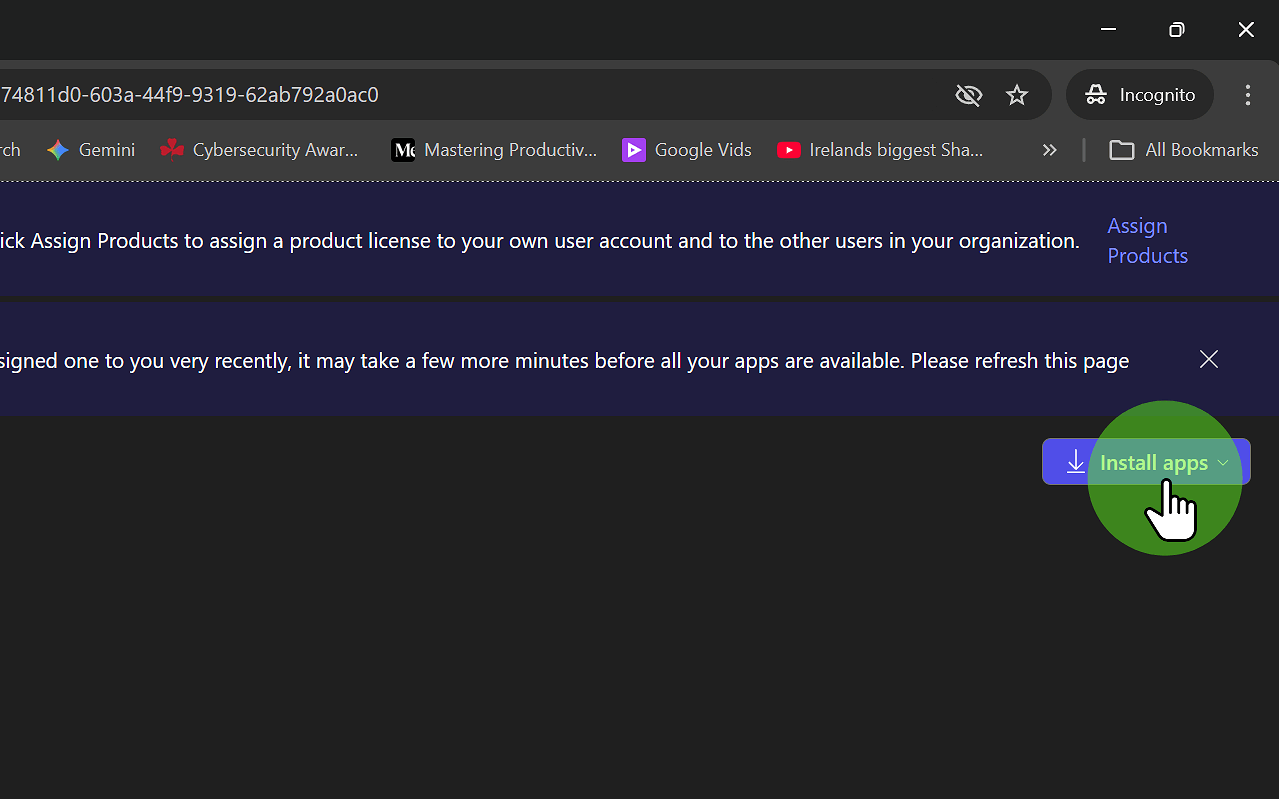Expand the Install apps dropdown chevron
The height and width of the screenshot is (799, 1279).
[1223, 462]
